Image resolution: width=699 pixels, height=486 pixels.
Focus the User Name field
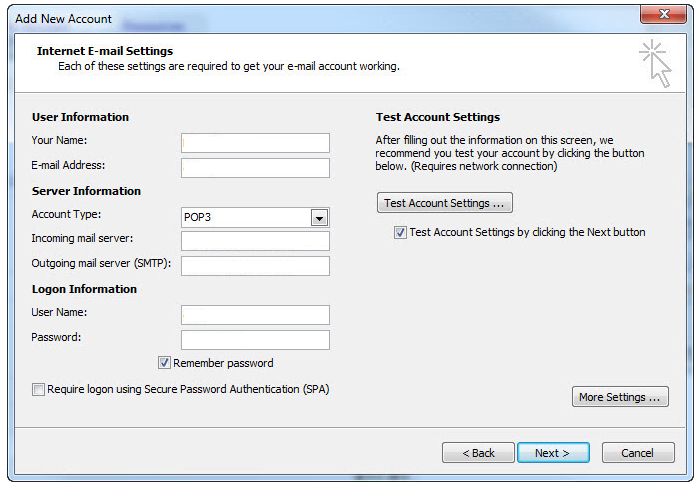[x=255, y=315]
